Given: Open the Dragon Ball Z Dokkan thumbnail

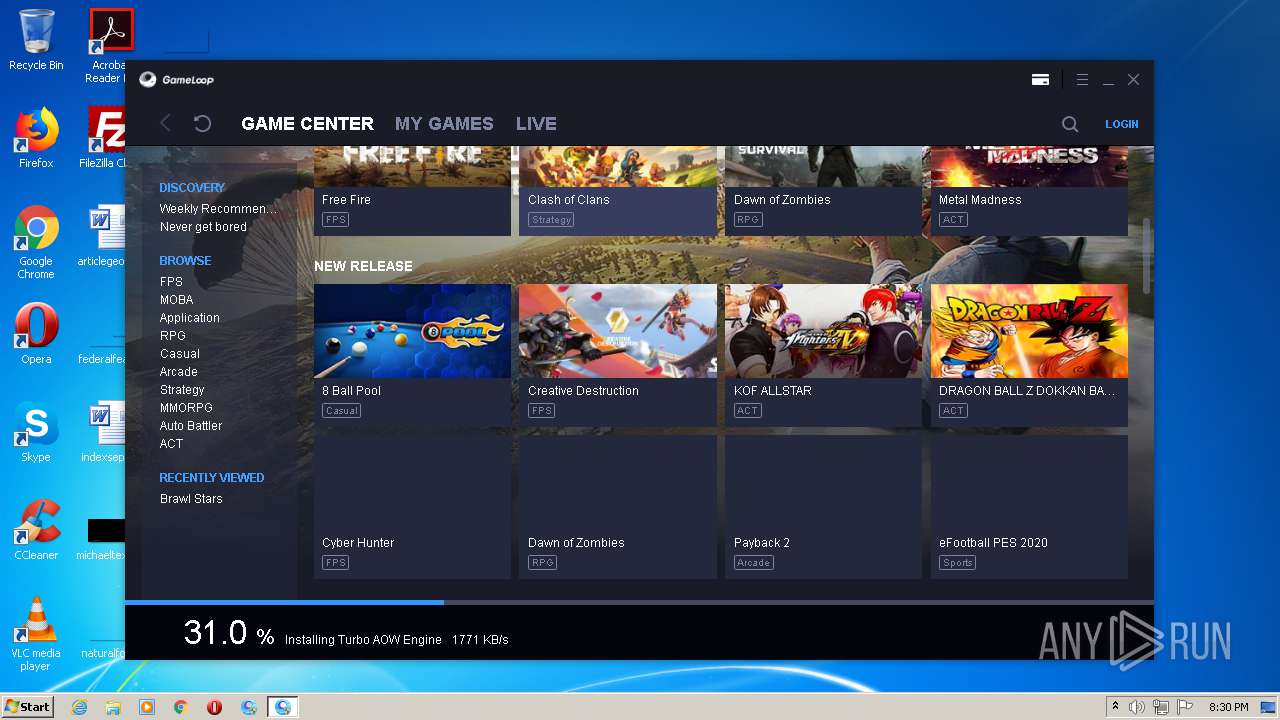Looking at the screenshot, I should coord(1029,331).
